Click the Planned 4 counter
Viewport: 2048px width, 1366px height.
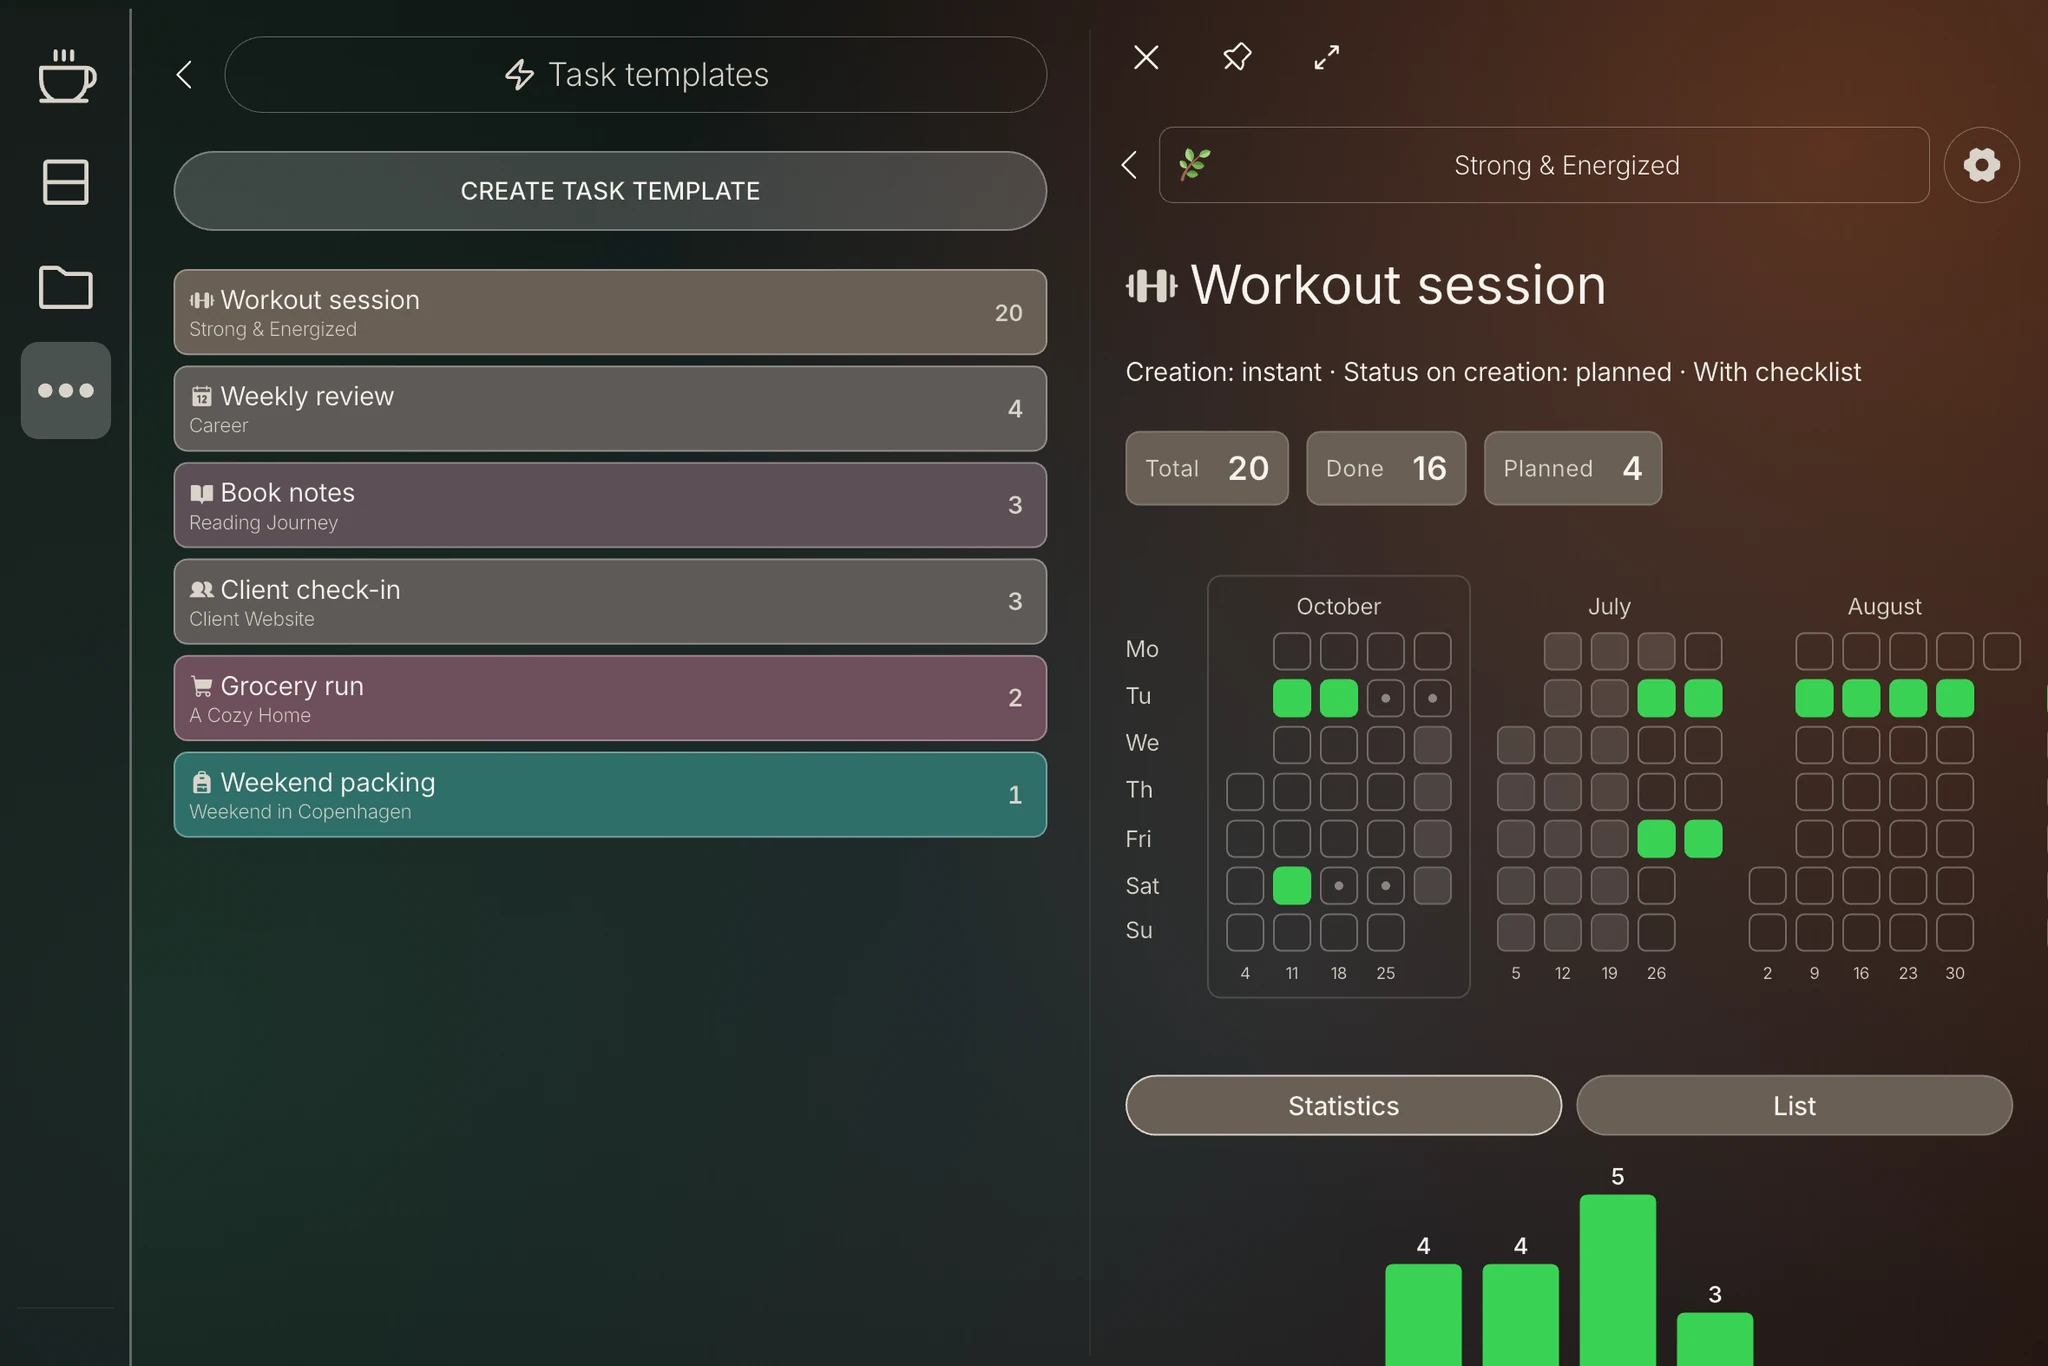[x=1573, y=468]
